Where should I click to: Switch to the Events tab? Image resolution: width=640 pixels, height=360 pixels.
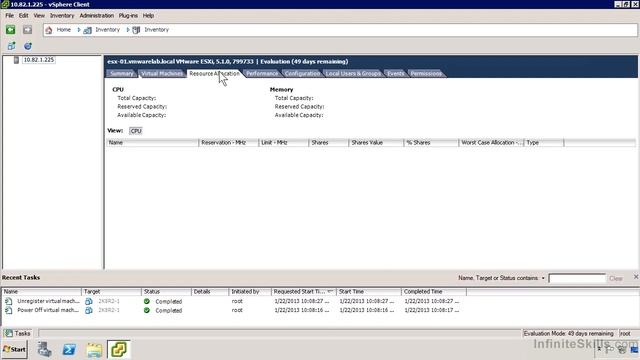coord(396,73)
